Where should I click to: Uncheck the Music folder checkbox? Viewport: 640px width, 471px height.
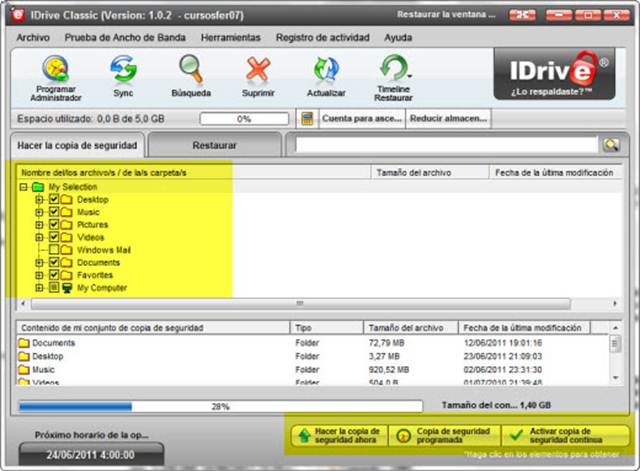point(54,212)
